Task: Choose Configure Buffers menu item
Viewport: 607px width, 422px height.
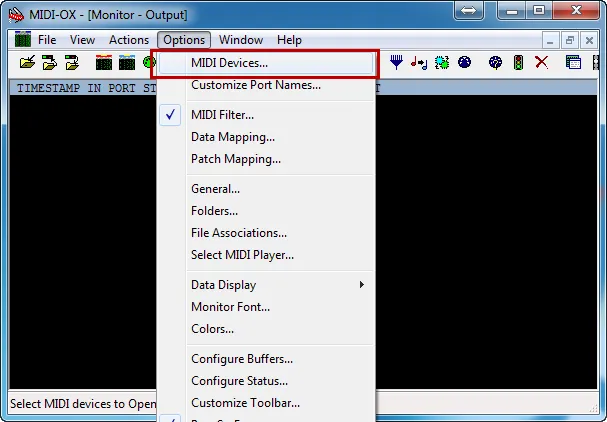Action: tap(241, 359)
